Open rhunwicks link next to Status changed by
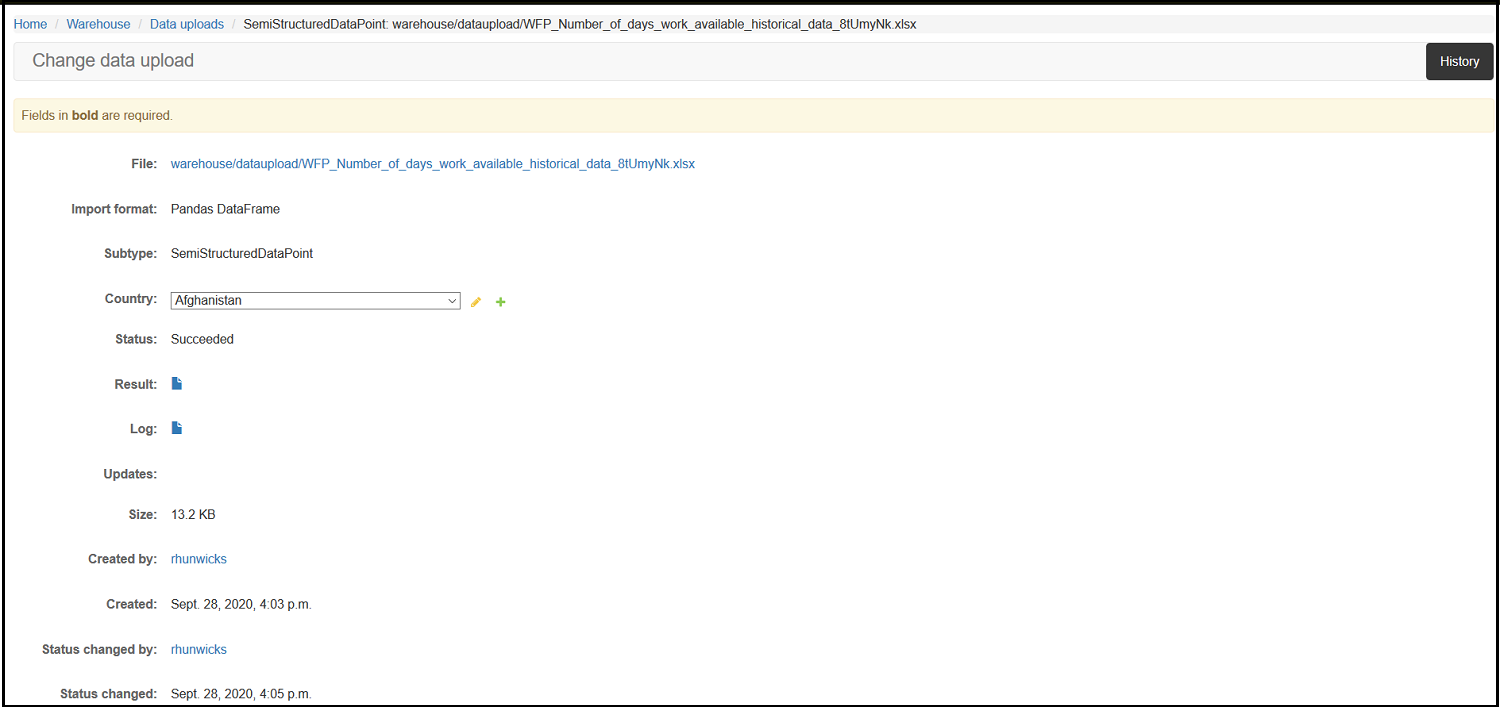 coord(199,649)
